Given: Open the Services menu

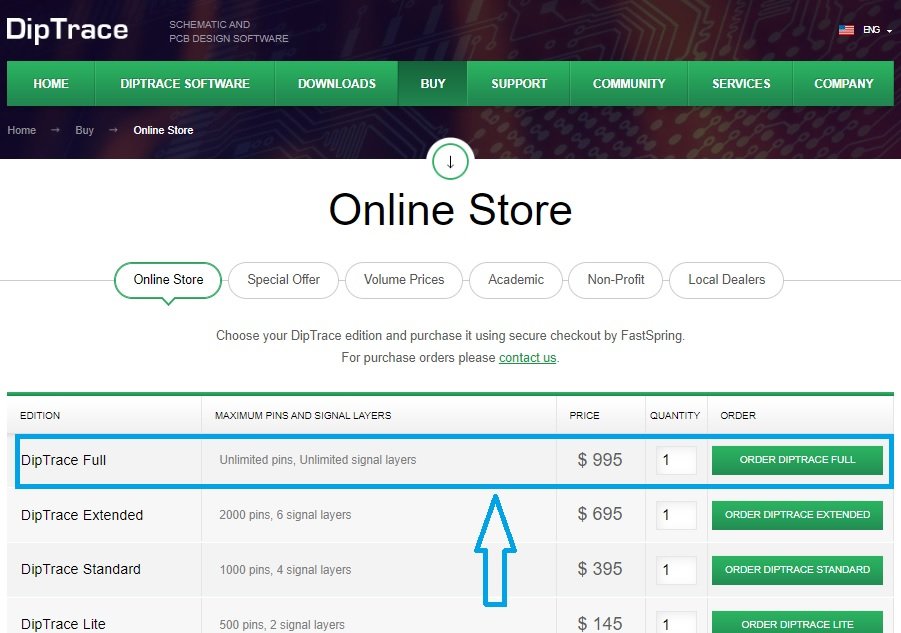Looking at the screenshot, I should click(x=741, y=84).
